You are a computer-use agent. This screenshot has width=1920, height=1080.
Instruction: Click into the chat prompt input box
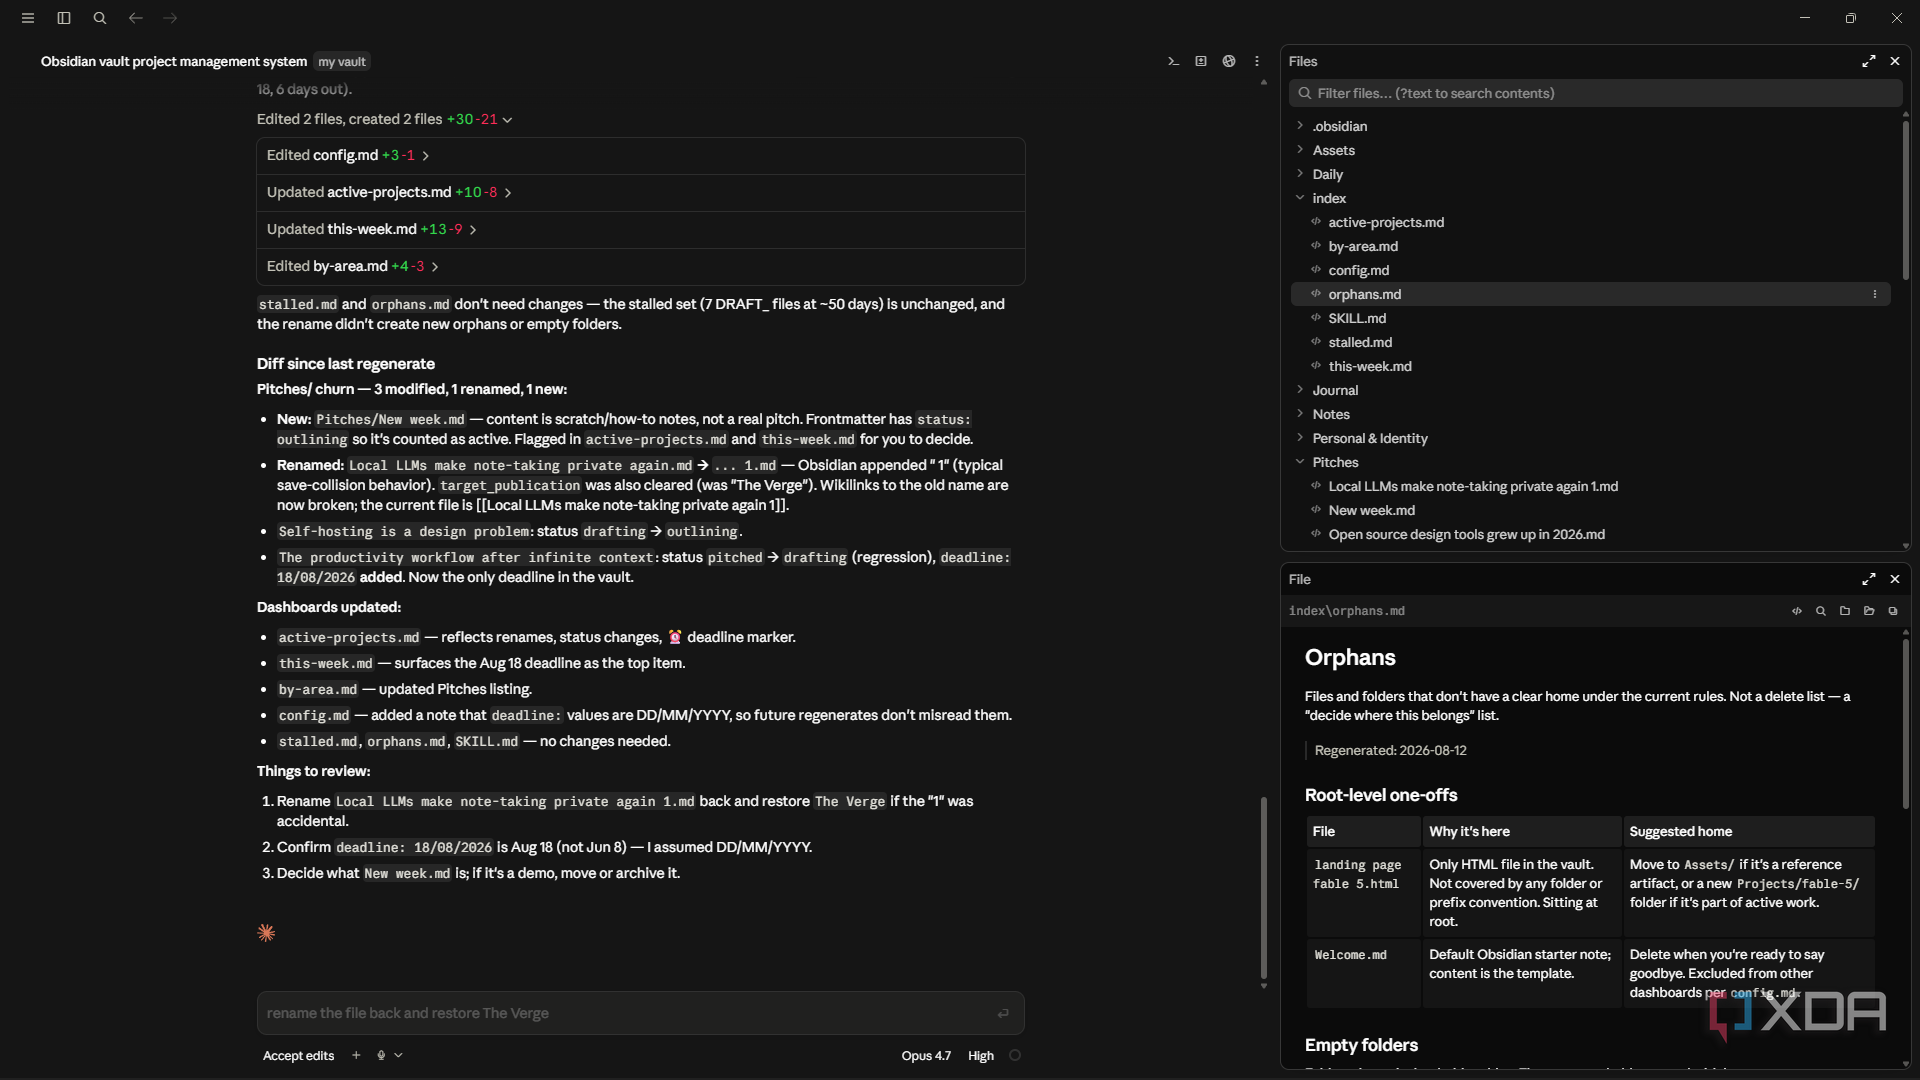click(640, 1013)
